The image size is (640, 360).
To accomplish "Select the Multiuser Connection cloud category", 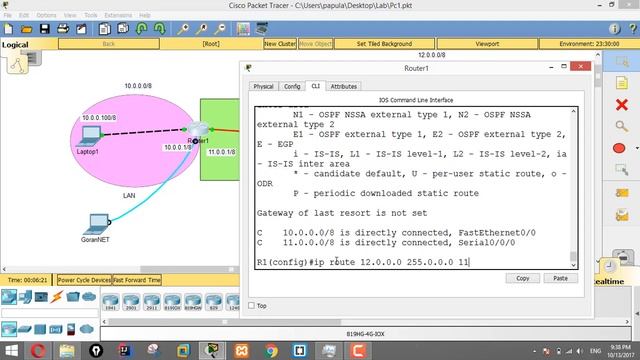I will [x=89, y=297].
